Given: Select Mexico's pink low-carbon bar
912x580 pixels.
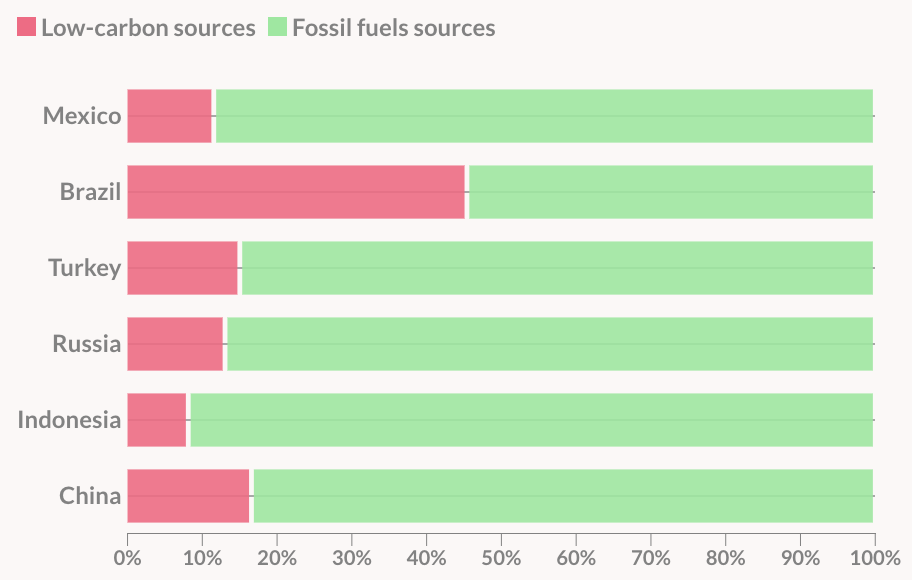Looking at the screenshot, I should (169, 116).
